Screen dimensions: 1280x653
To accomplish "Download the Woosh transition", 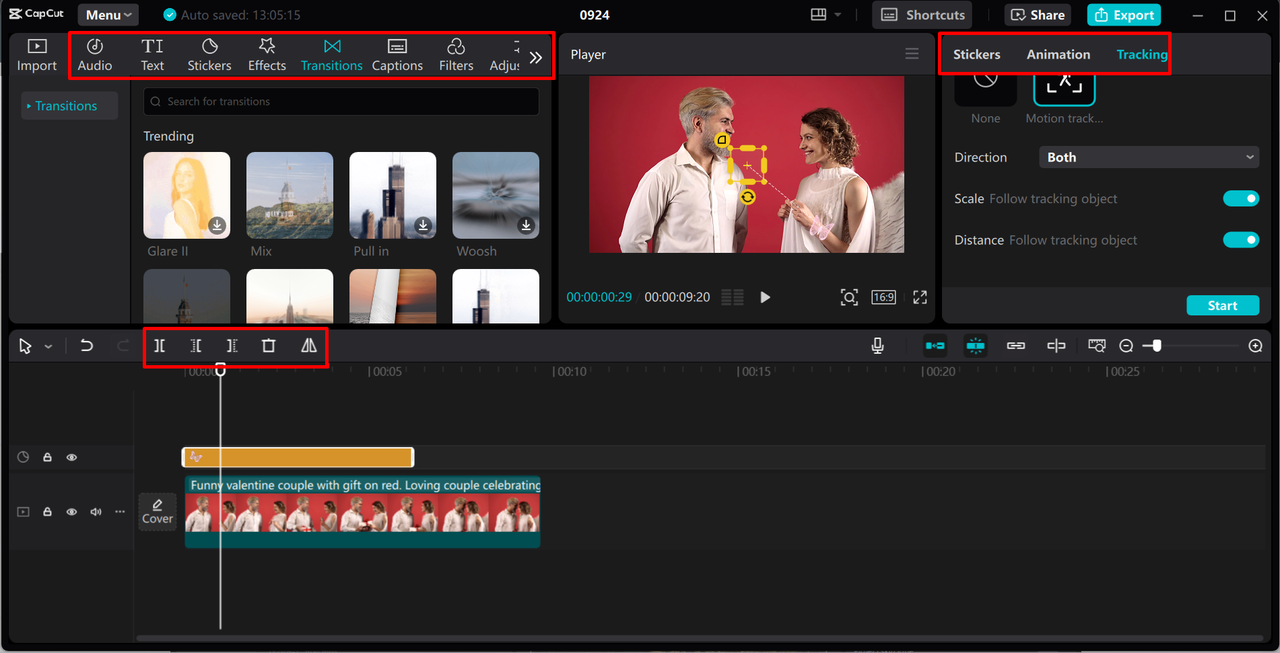I will pos(526,225).
